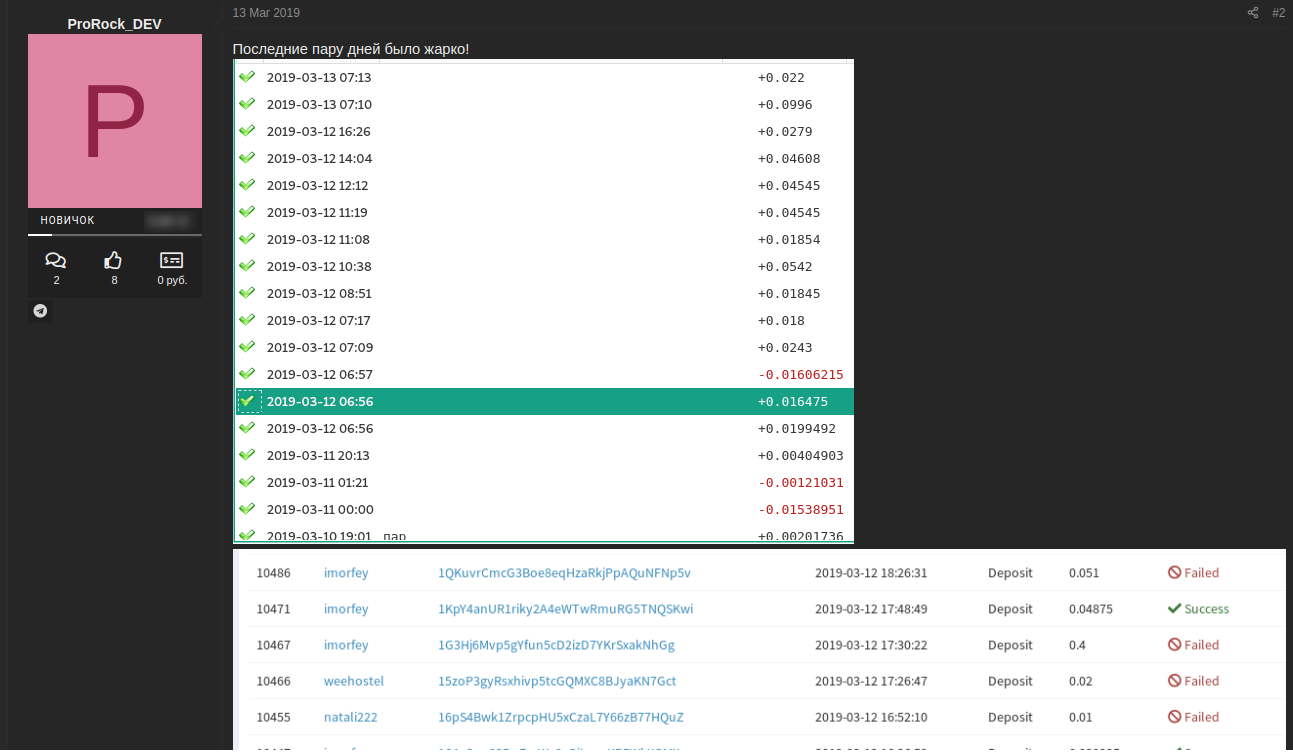Open ProRock_DEV user profile name
The width and height of the screenshot is (1293, 753).
coord(114,23)
